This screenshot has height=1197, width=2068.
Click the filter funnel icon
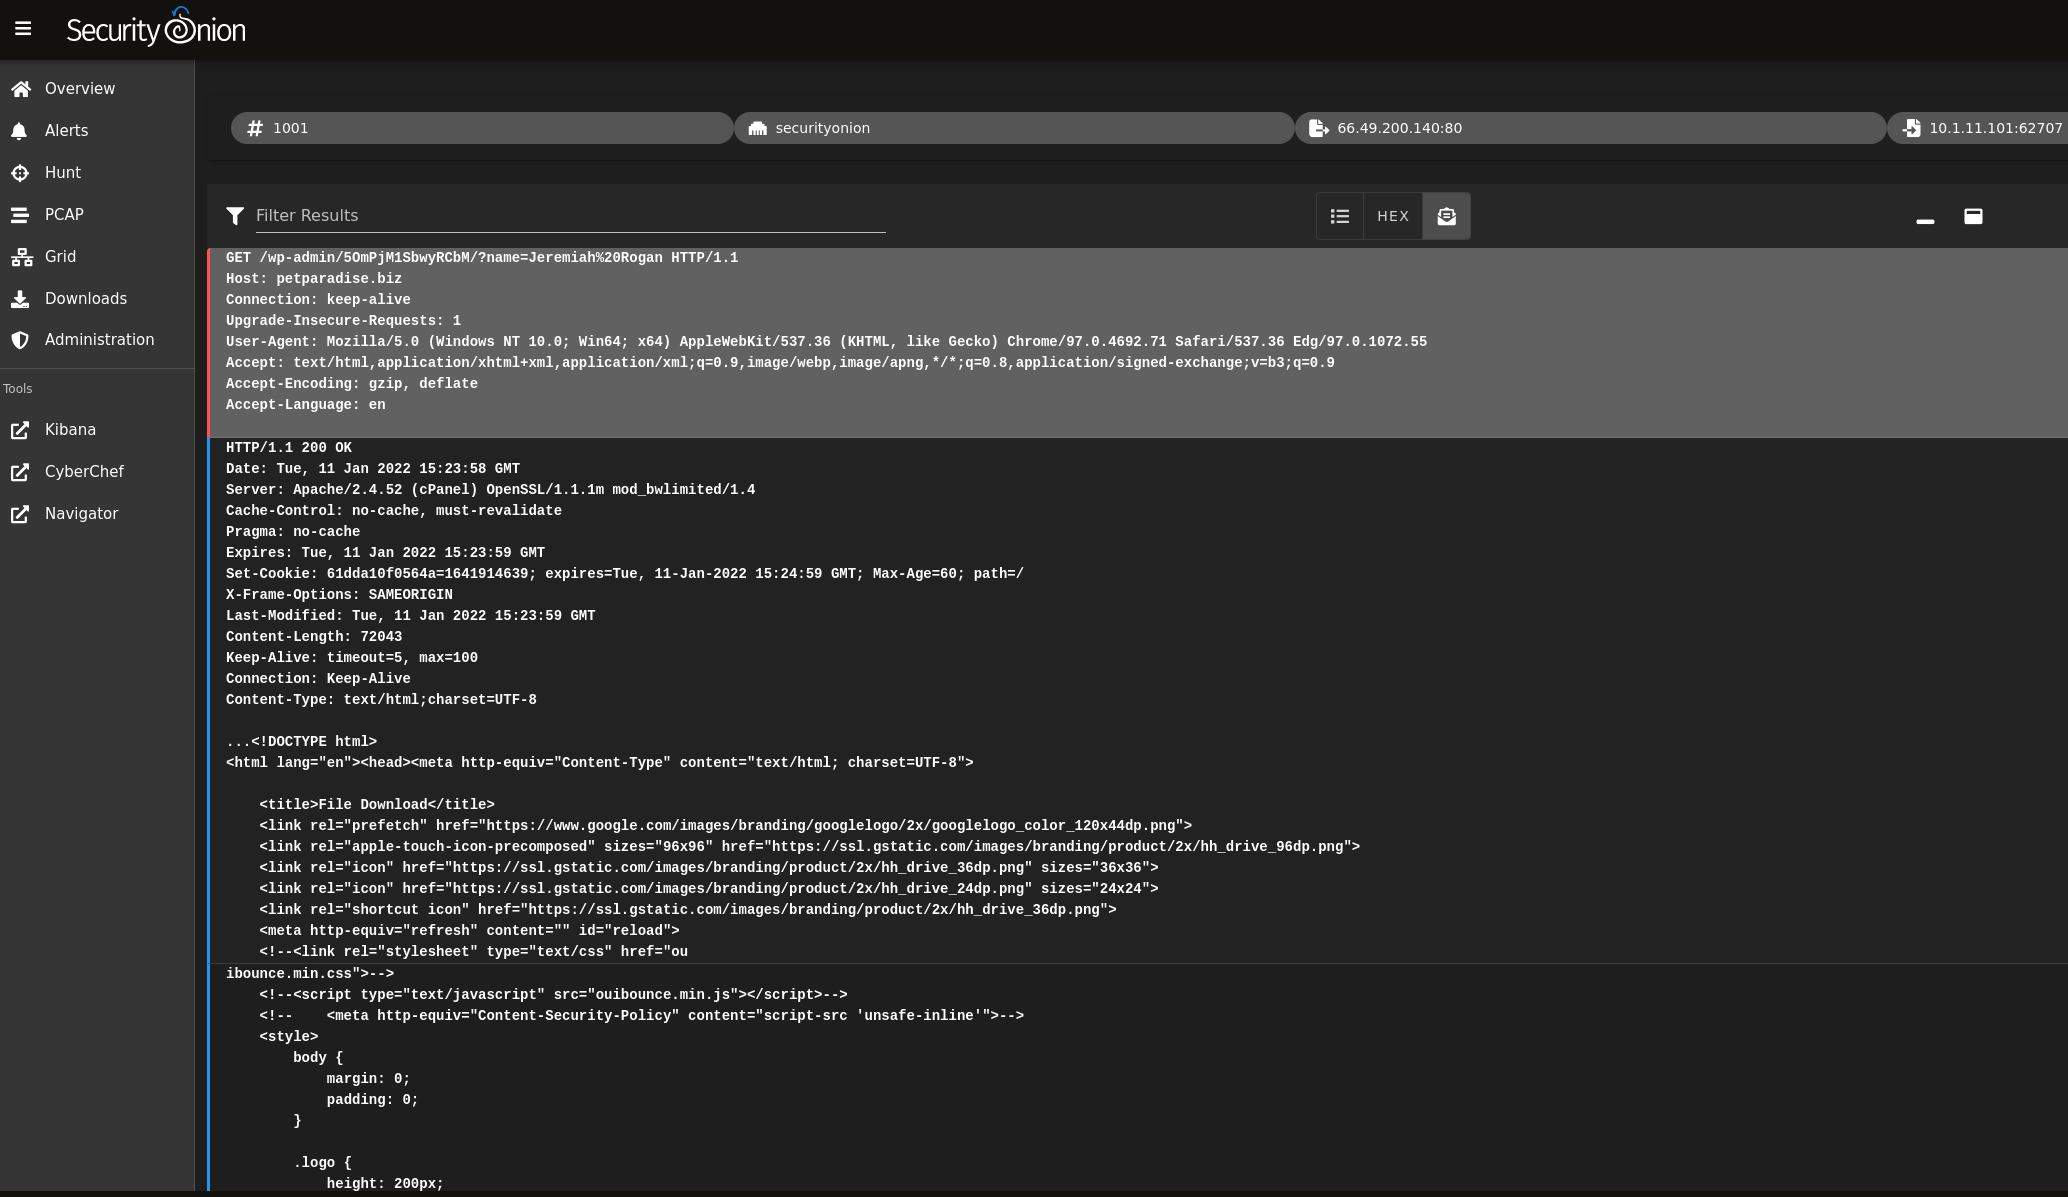click(x=235, y=216)
